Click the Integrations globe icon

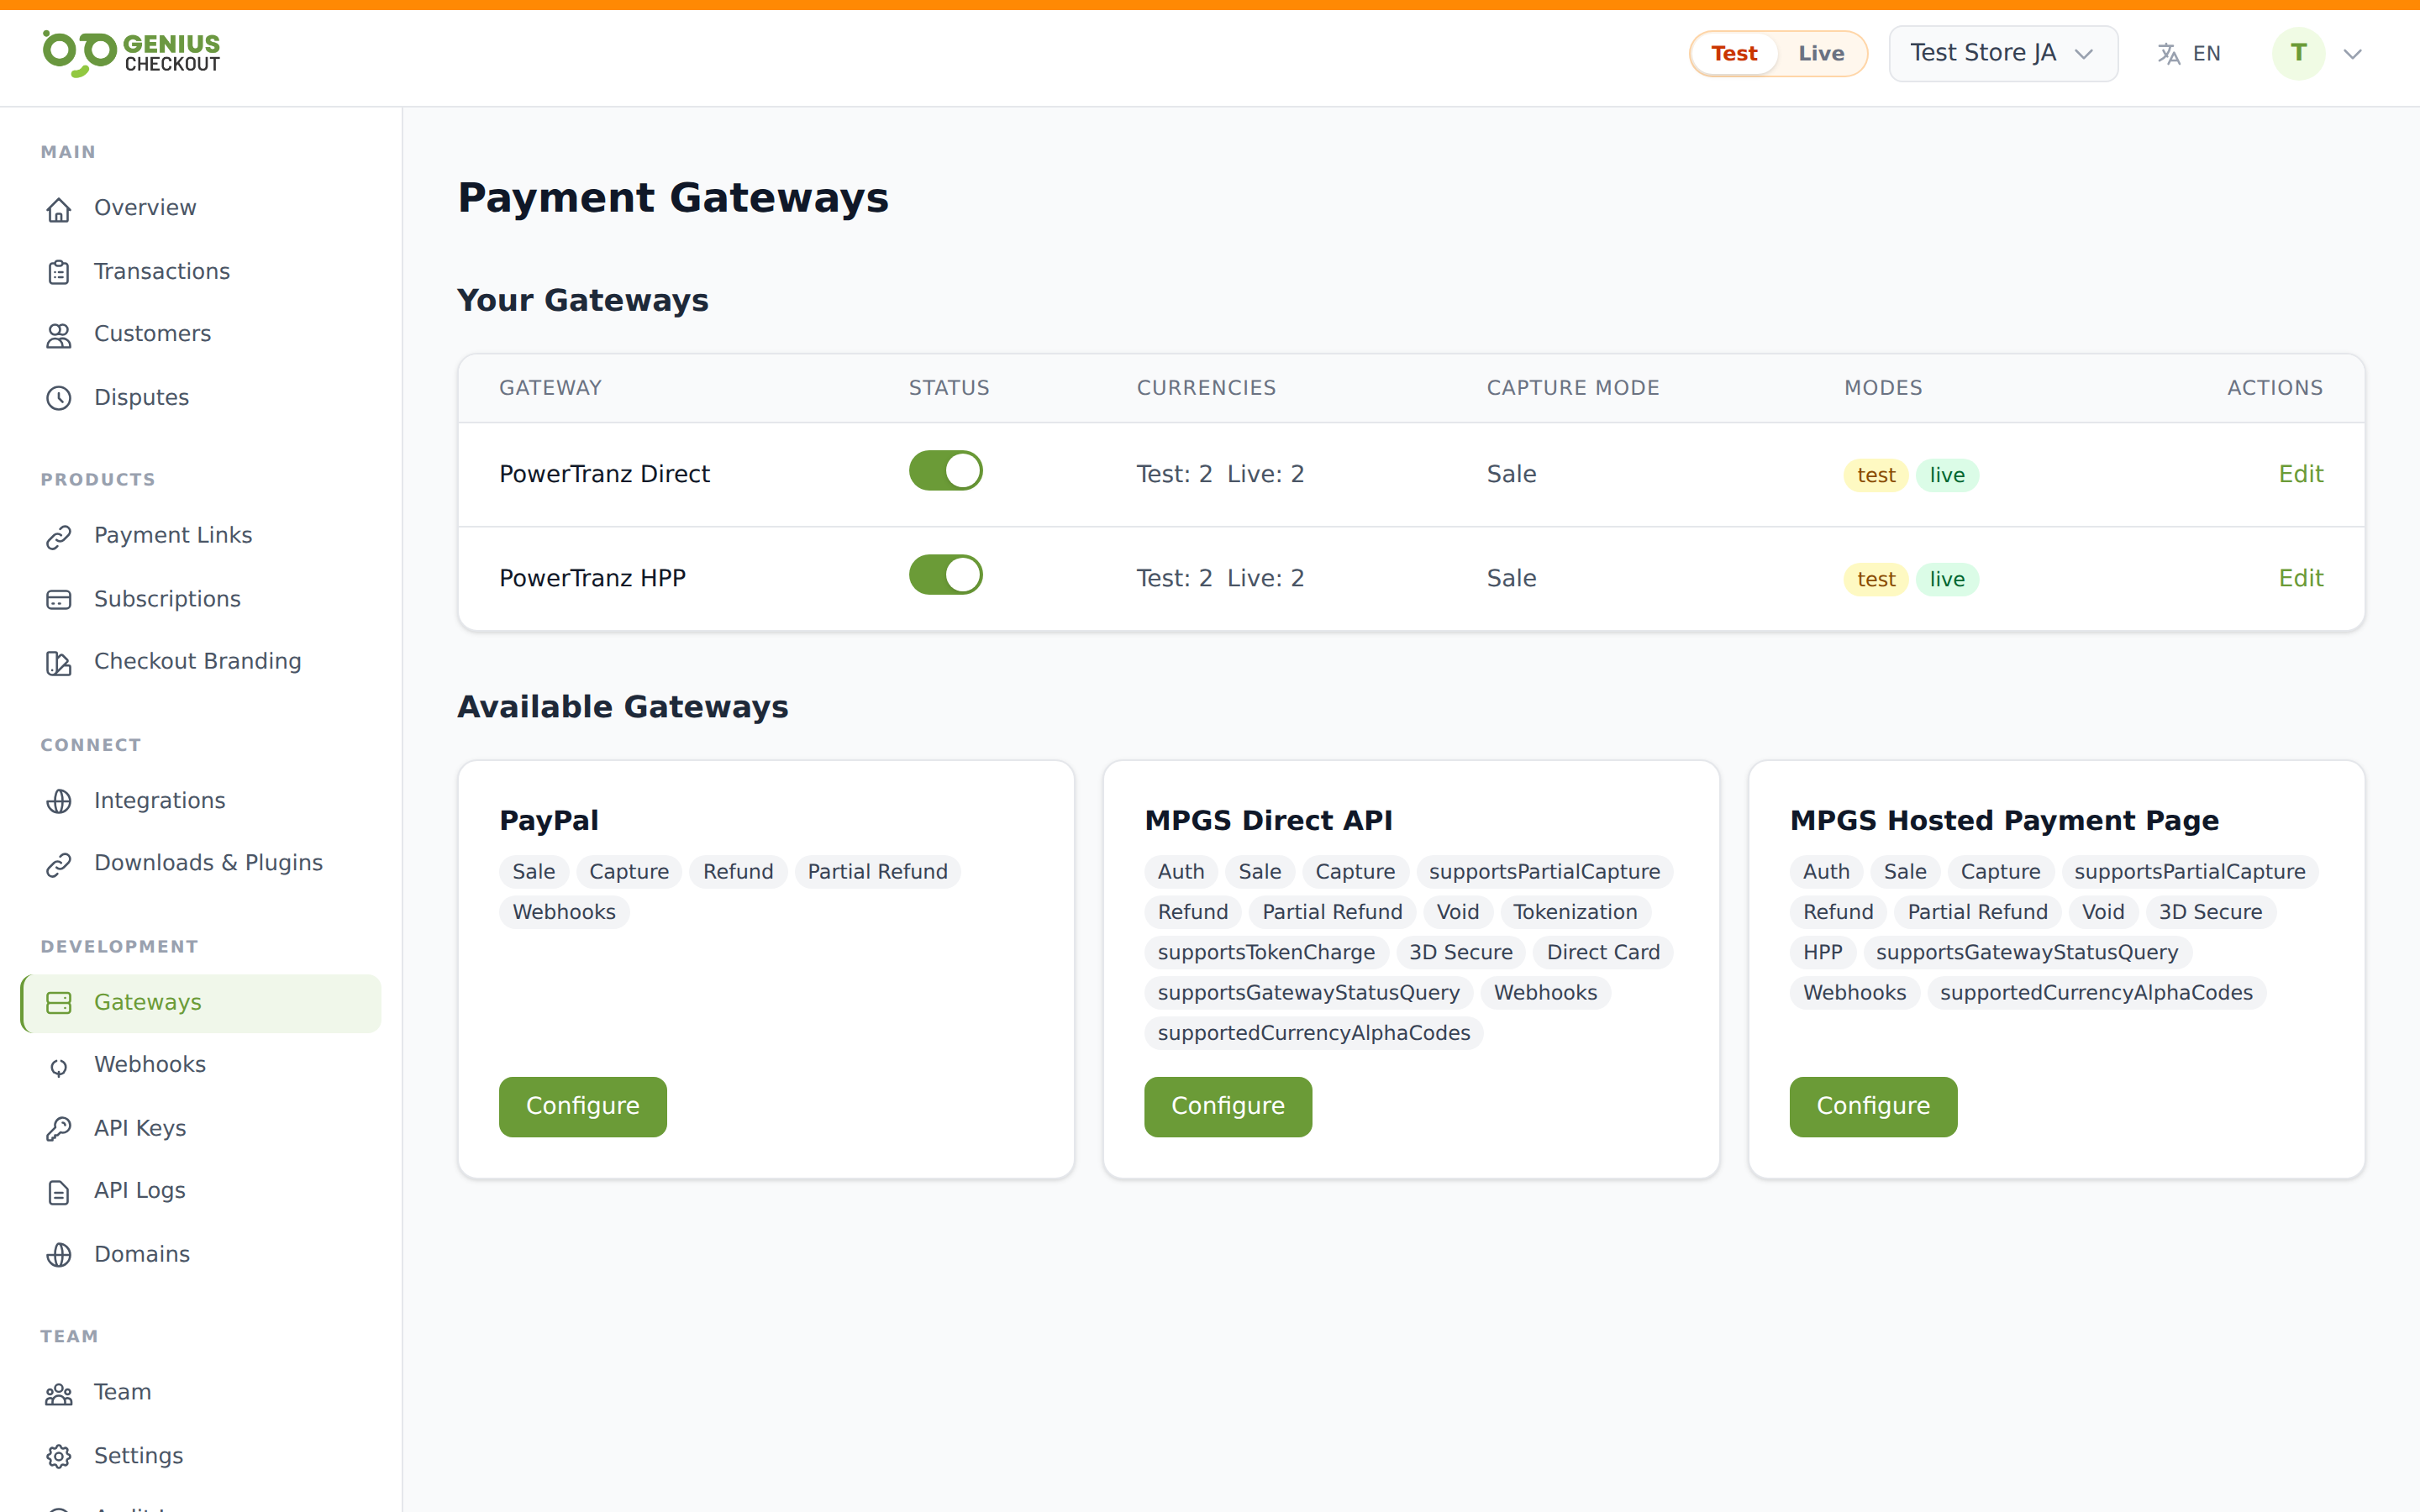click(59, 801)
